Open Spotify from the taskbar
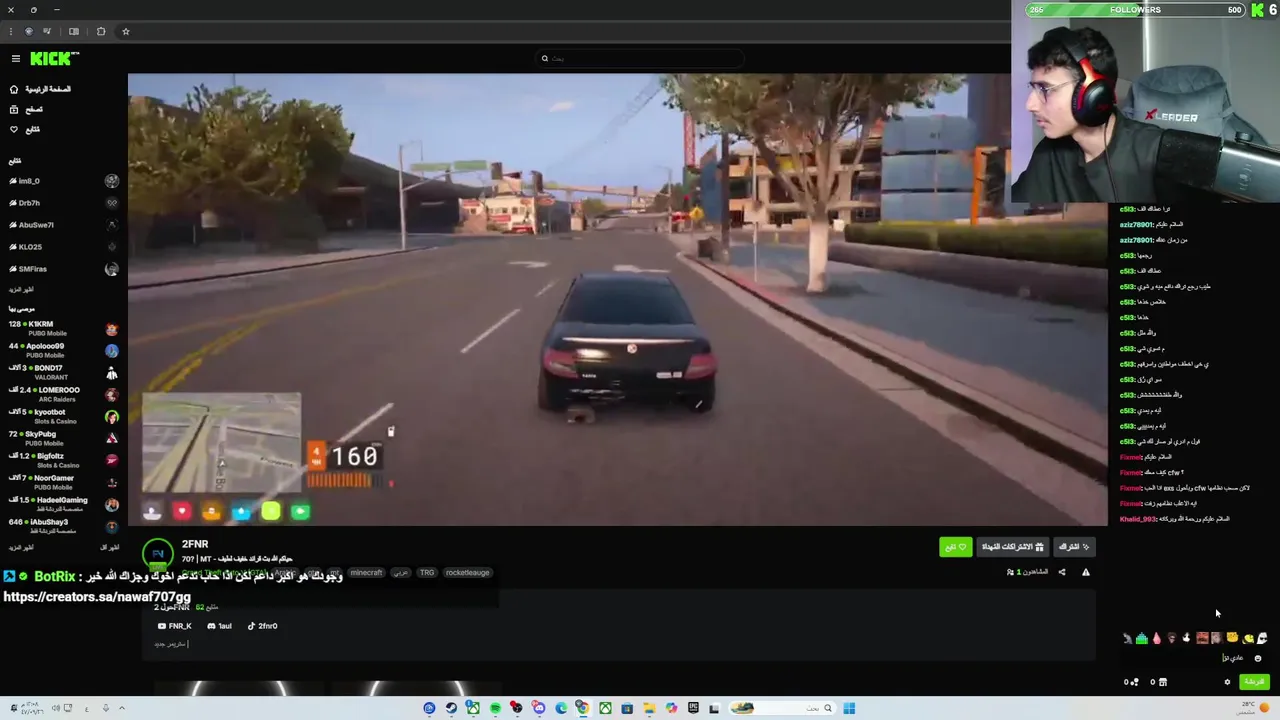The image size is (1280, 720). pyautogui.click(x=495, y=708)
